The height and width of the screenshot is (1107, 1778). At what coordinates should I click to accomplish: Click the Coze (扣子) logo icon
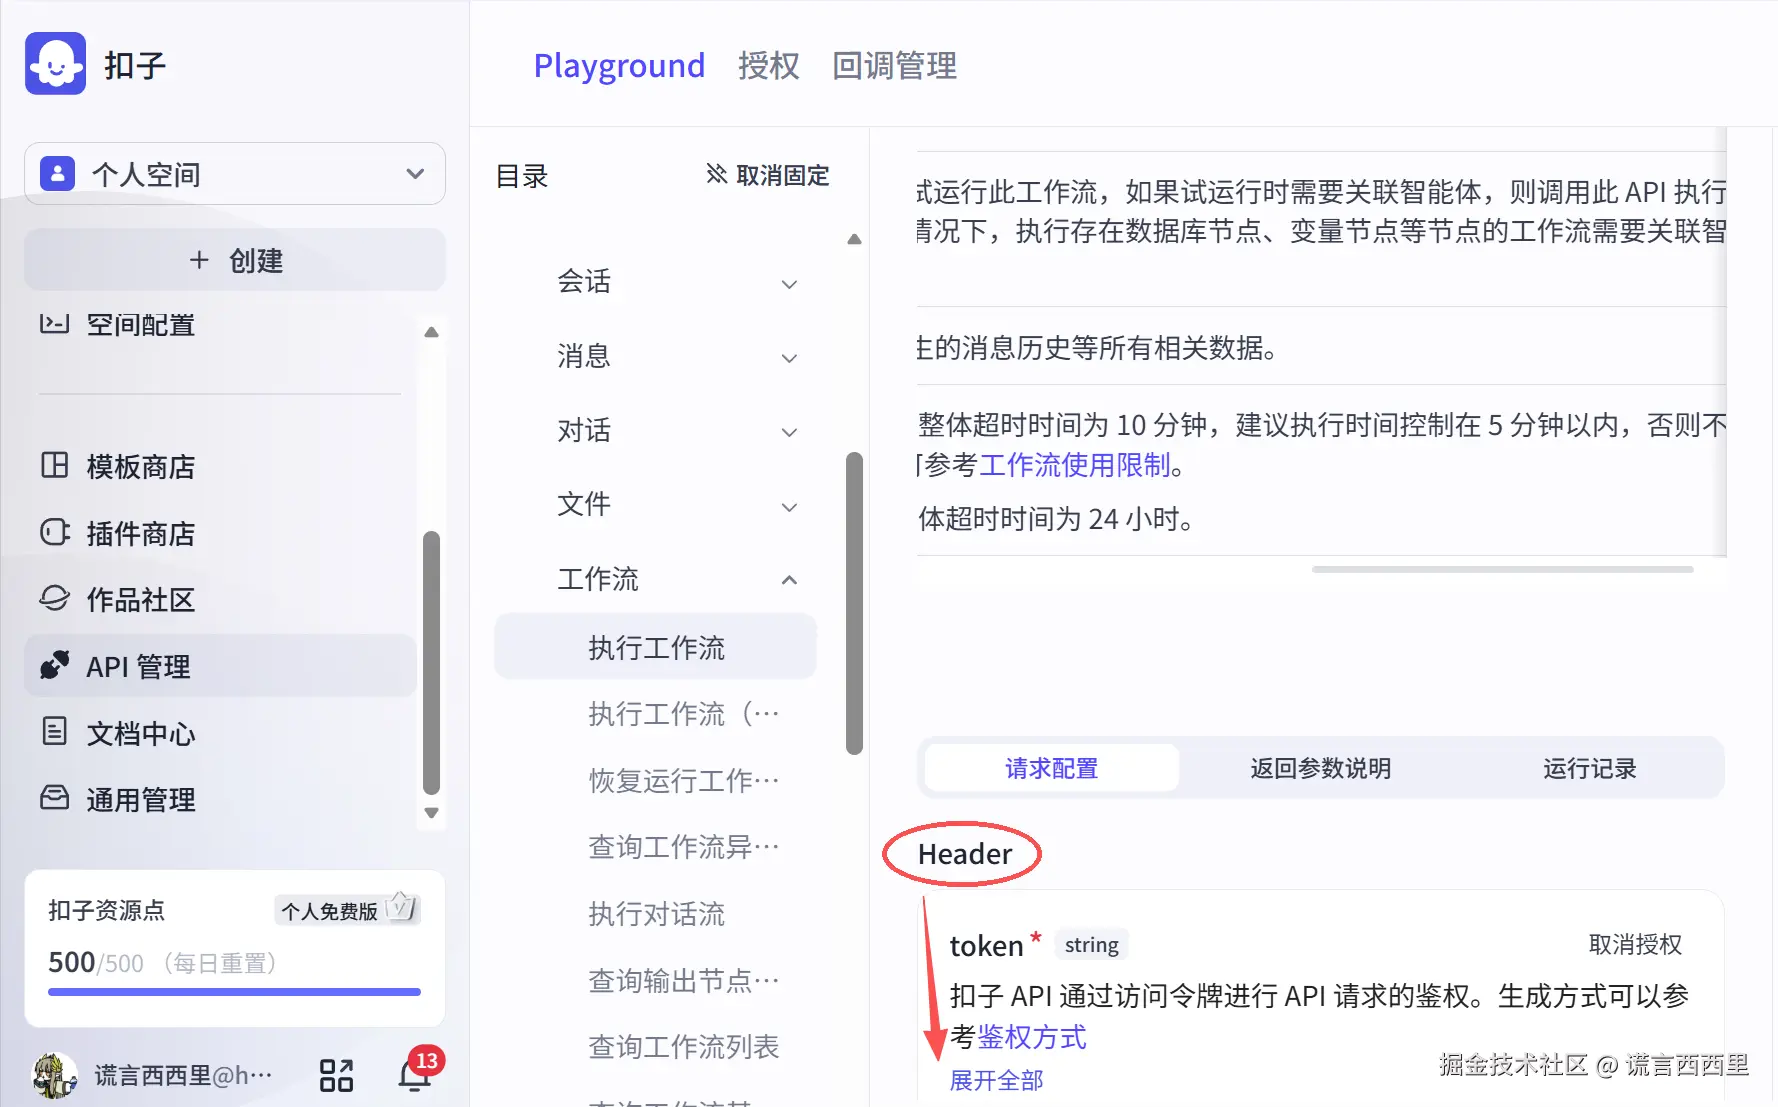pos(56,64)
